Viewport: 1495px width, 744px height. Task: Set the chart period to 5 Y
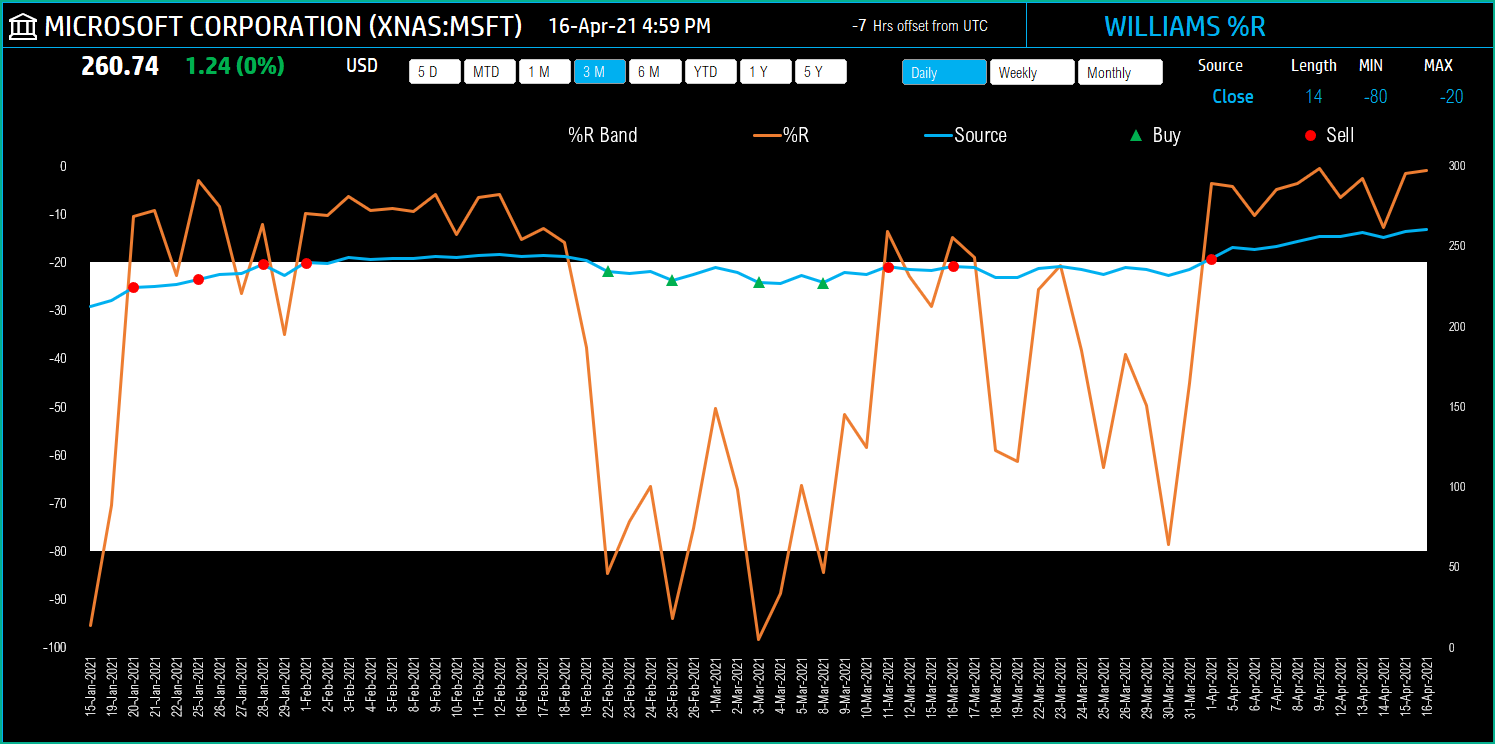point(821,72)
